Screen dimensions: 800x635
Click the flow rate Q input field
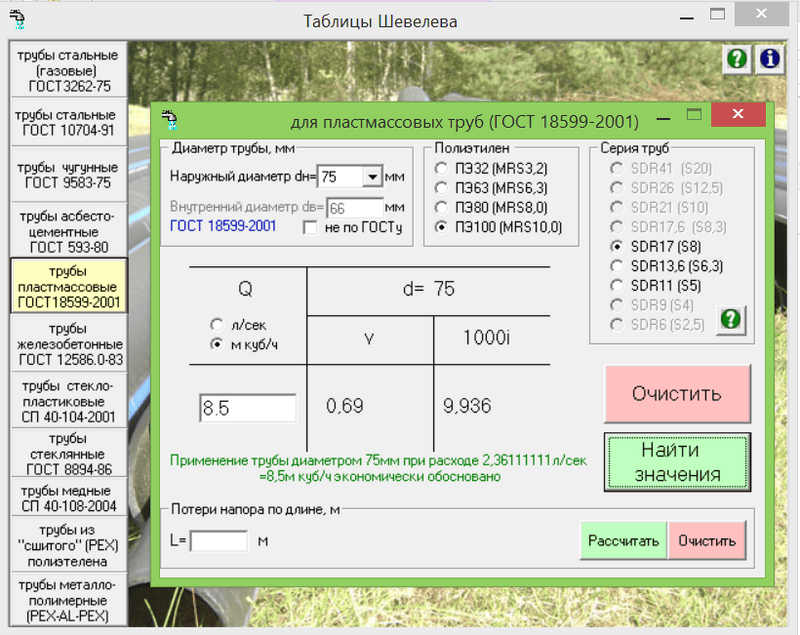click(x=248, y=408)
